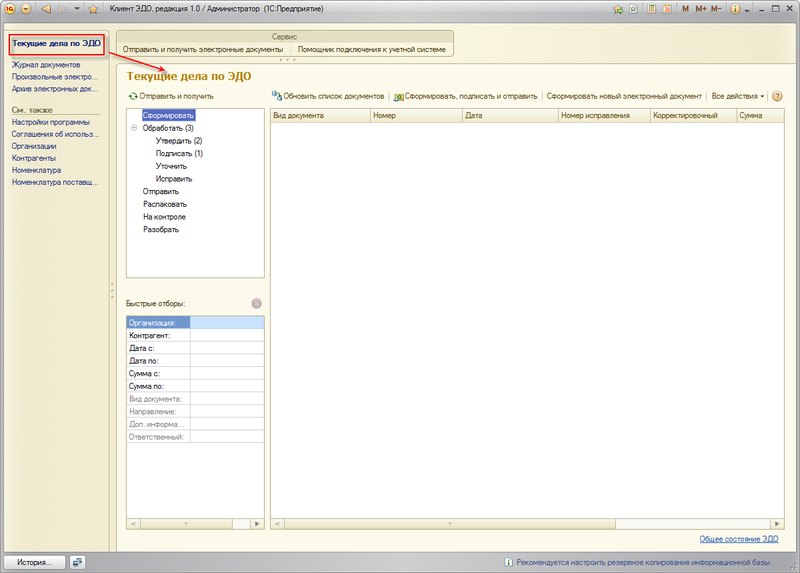Click Отправить и получить button

[x=170, y=96]
